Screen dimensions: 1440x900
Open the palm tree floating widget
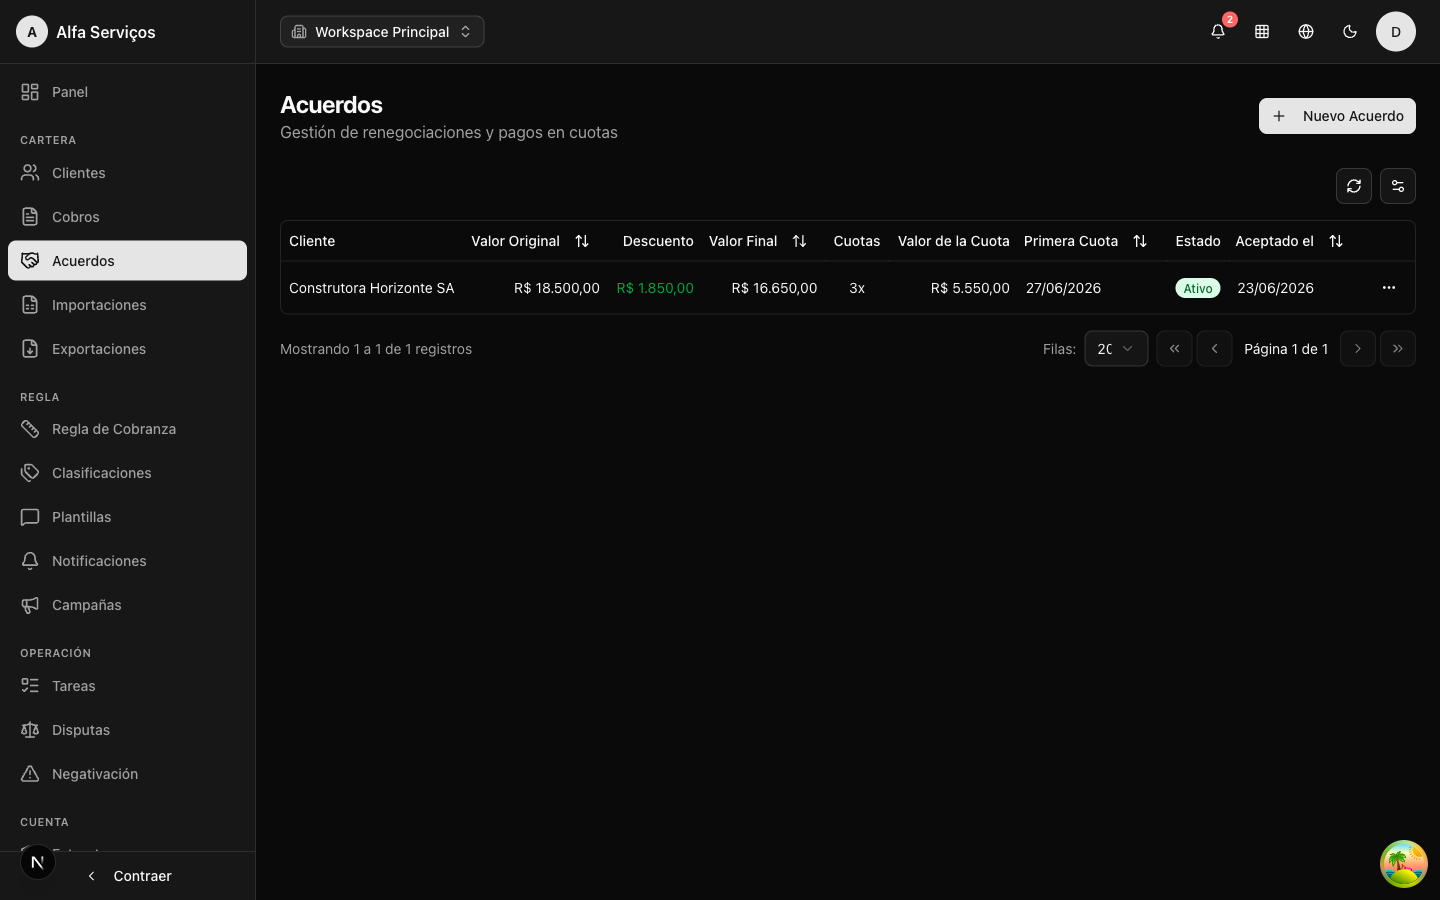(1404, 864)
